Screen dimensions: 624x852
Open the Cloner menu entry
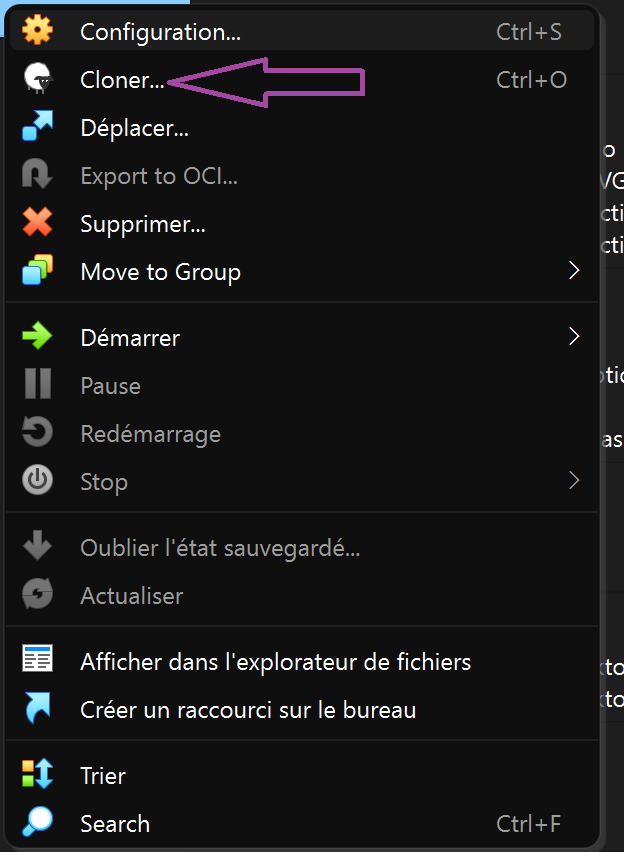pos(120,79)
